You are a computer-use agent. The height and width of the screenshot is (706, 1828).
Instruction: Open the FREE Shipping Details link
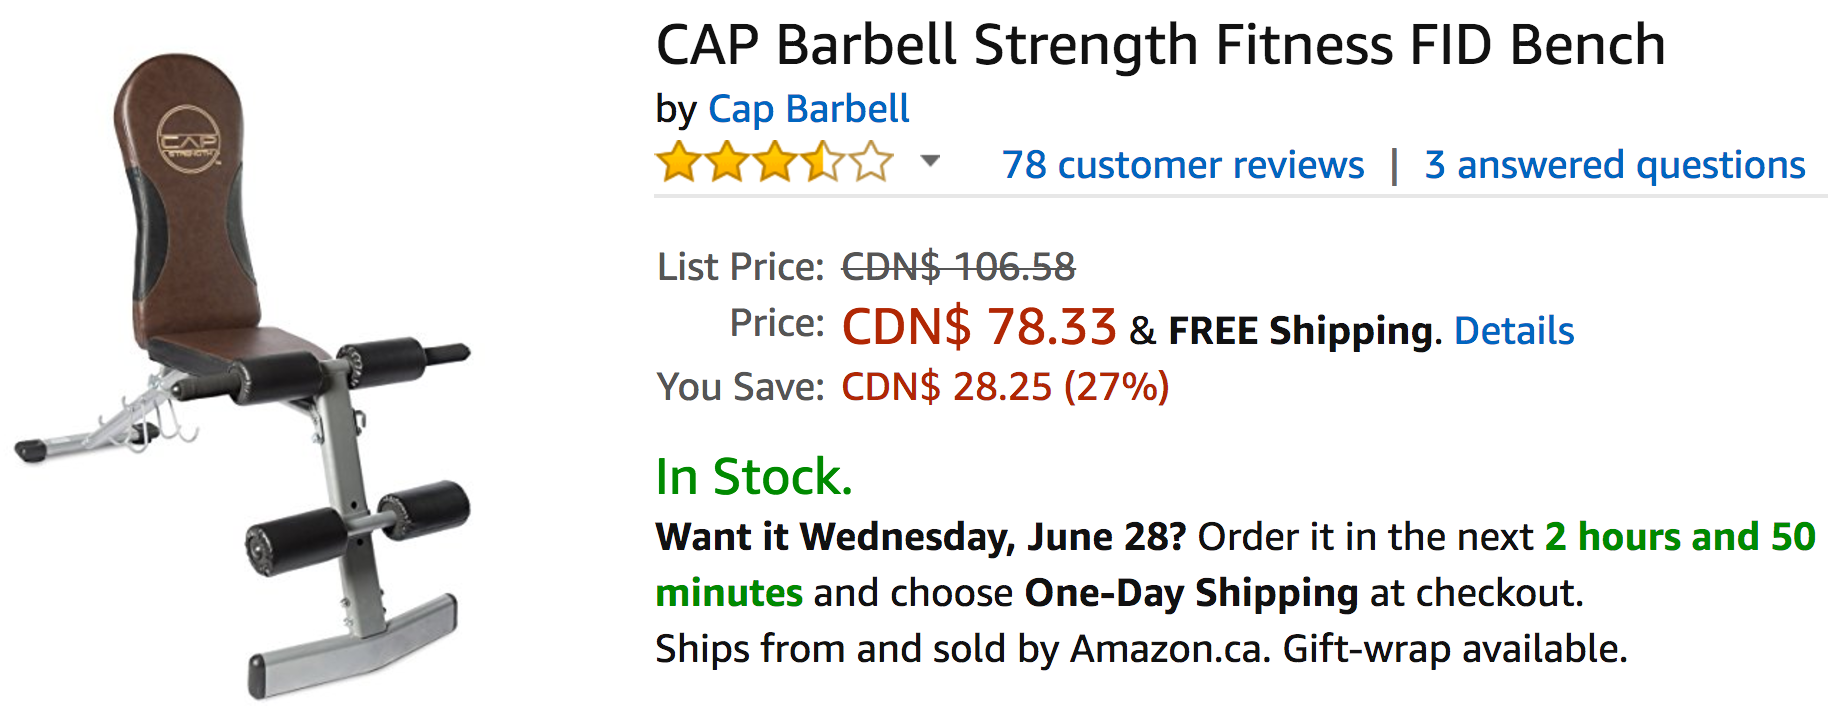coord(1514,330)
